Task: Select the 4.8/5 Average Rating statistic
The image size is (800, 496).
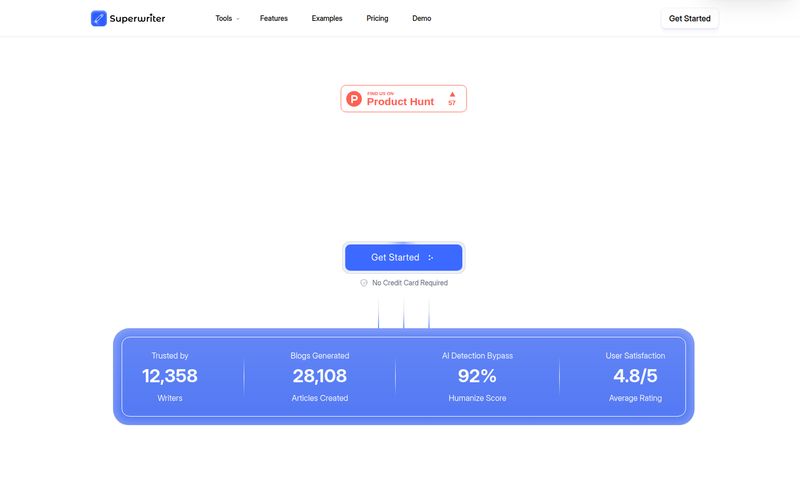Action: (636, 376)
